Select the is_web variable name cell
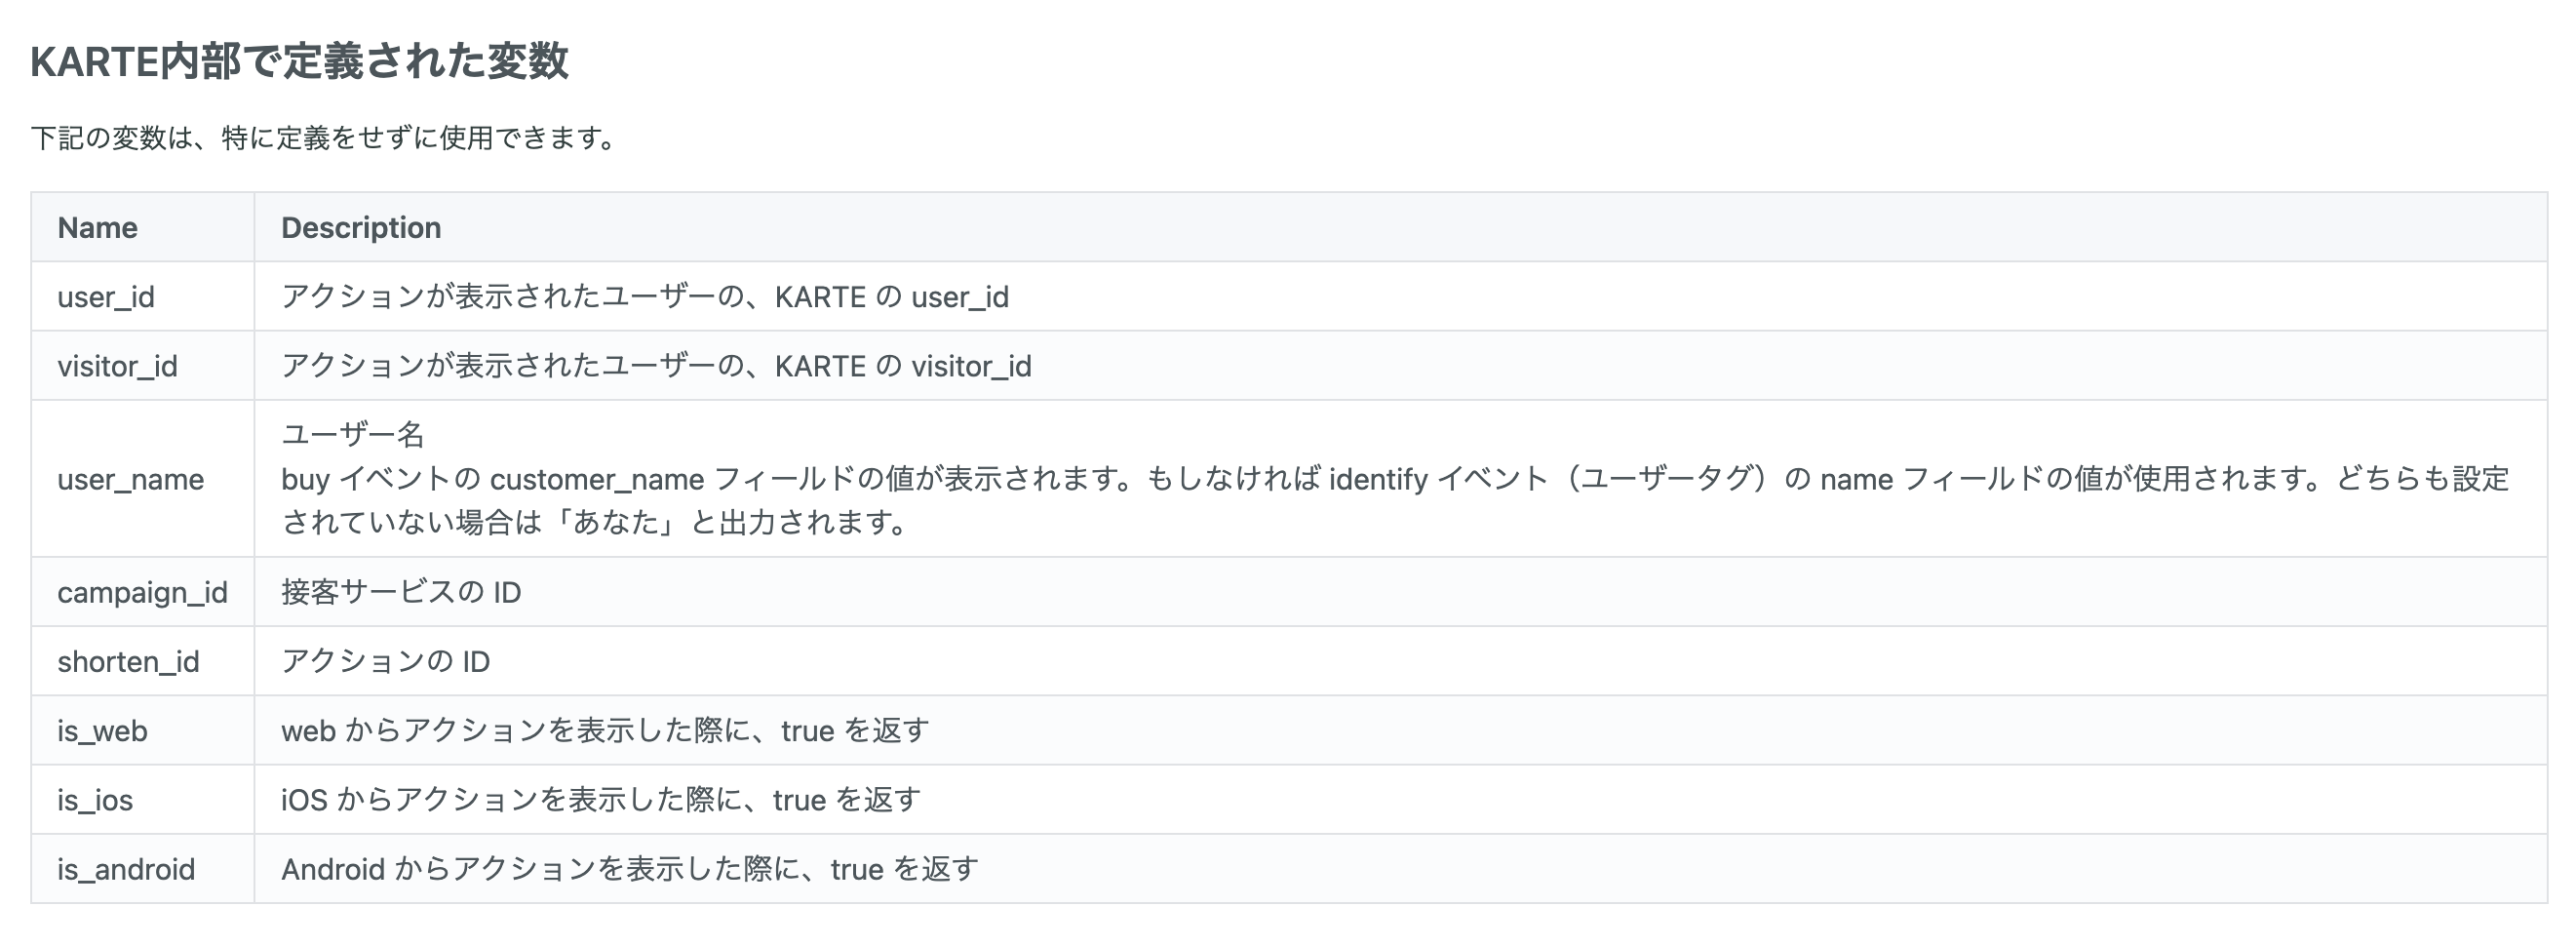The height and width of the screenshot is (946, 2576). click(102, 731)
